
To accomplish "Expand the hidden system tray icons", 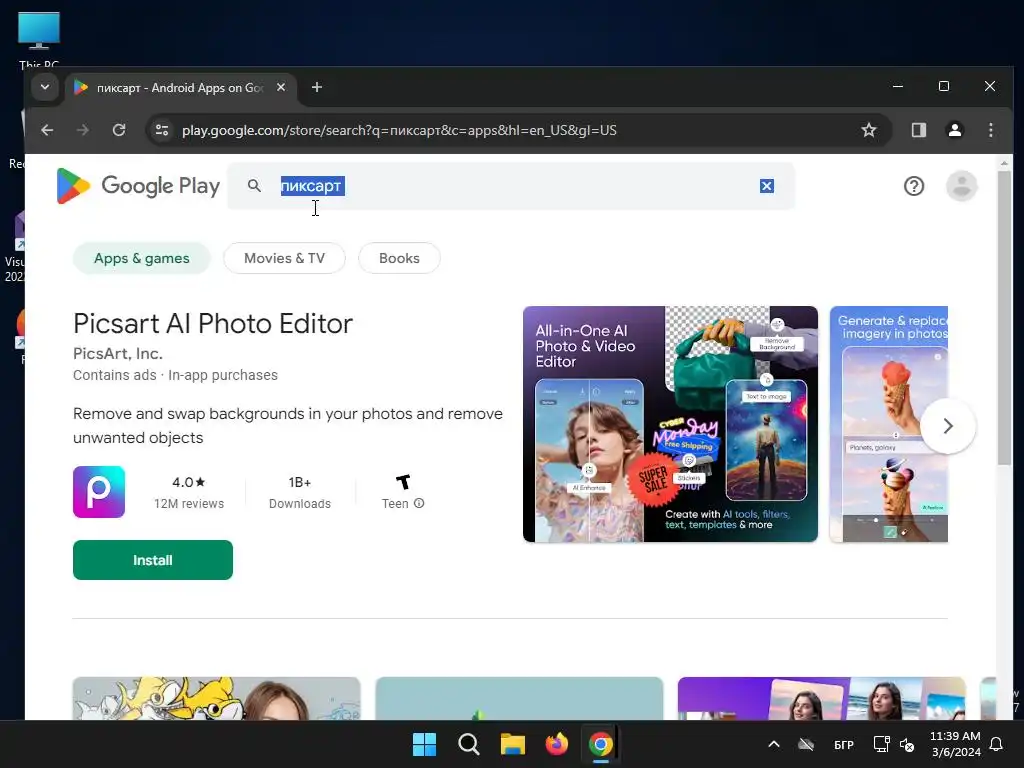I will (x=774, y=744).
